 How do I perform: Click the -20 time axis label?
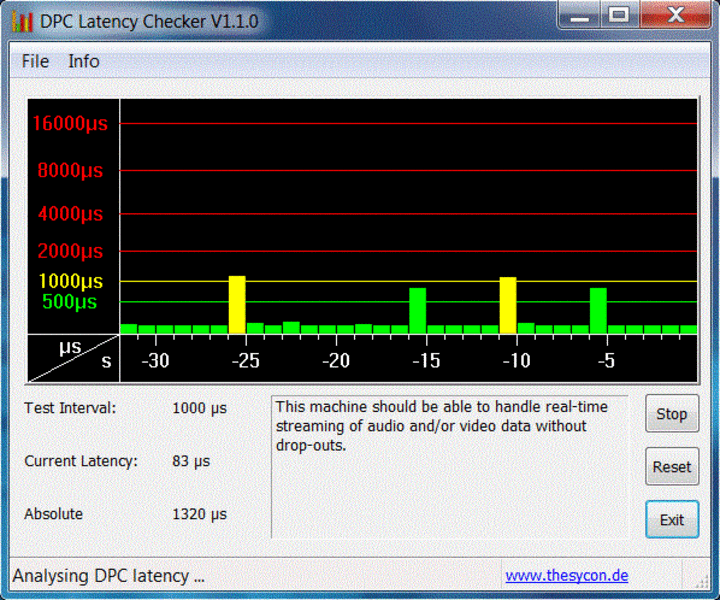336,361
